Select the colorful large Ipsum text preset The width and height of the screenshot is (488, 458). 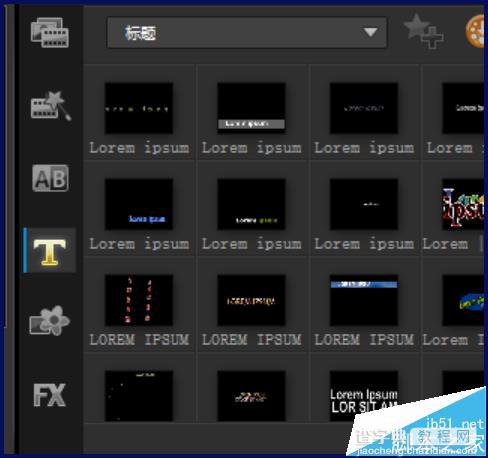(x=463, y=204)
